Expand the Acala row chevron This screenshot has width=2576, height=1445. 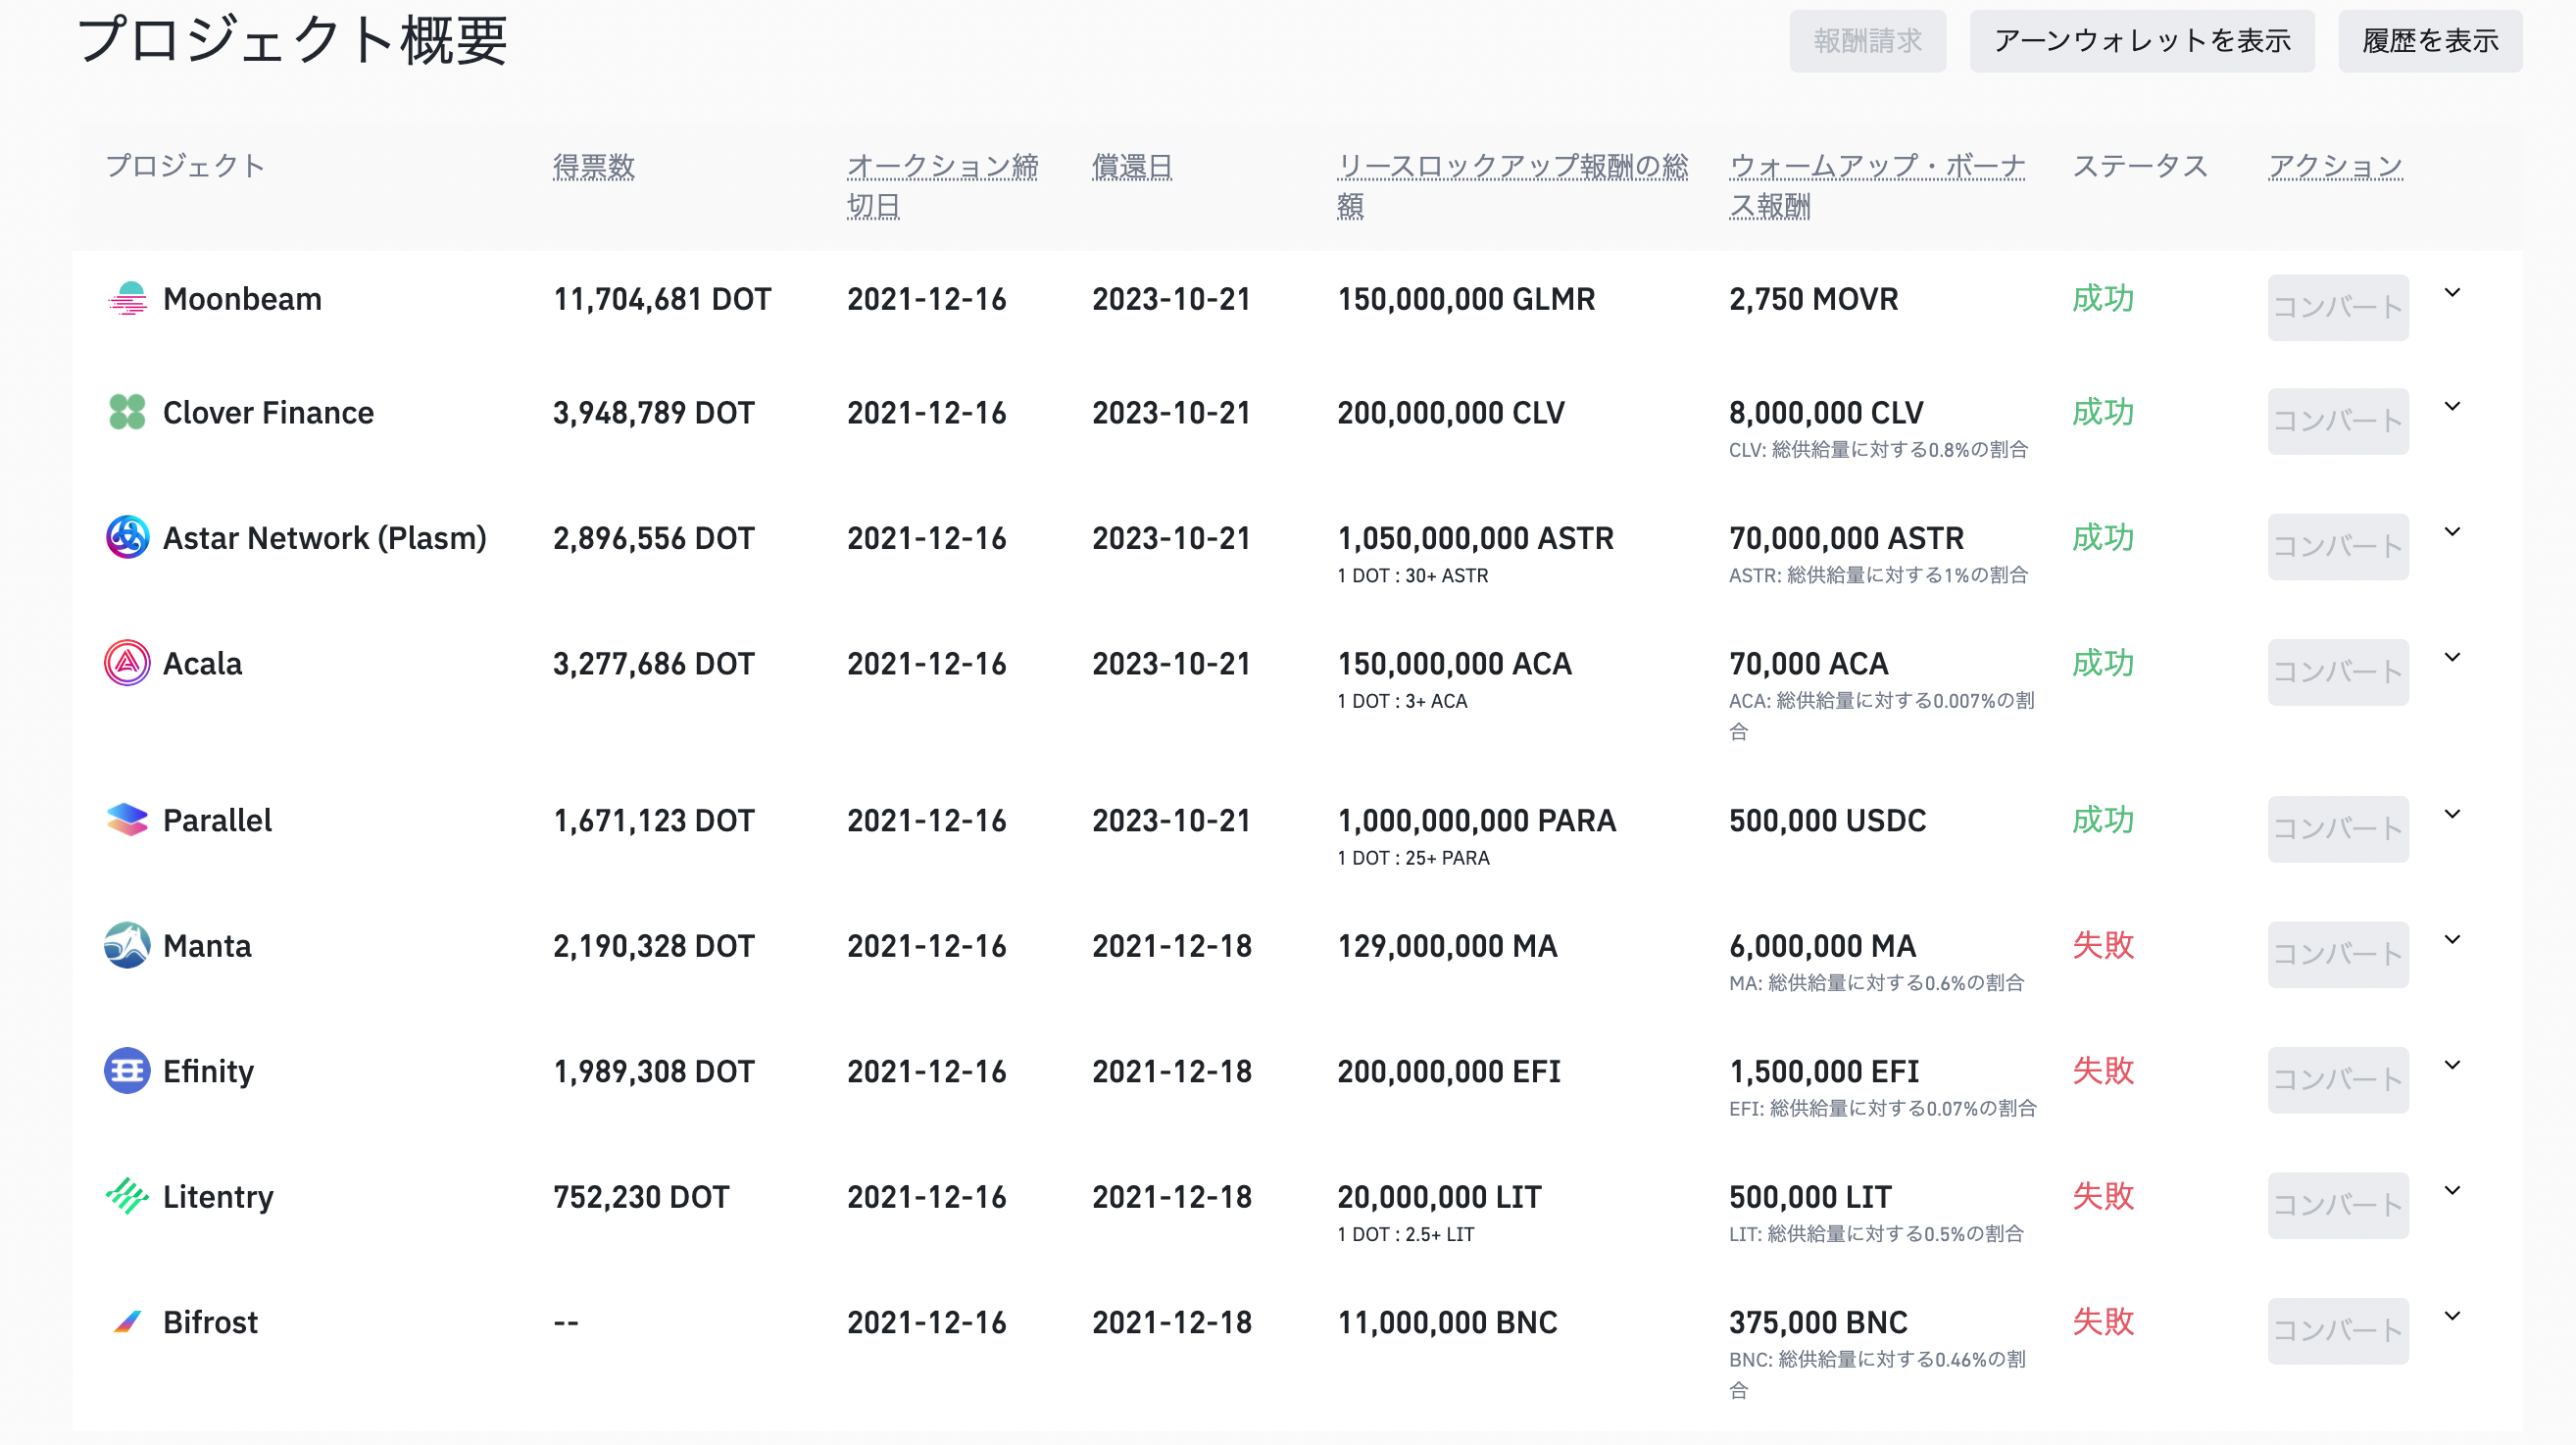(x=2452, y=658)
